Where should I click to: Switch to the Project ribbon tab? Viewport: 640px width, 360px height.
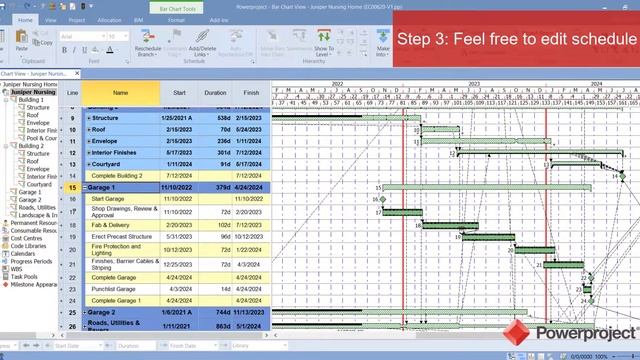tap(77, 20)
